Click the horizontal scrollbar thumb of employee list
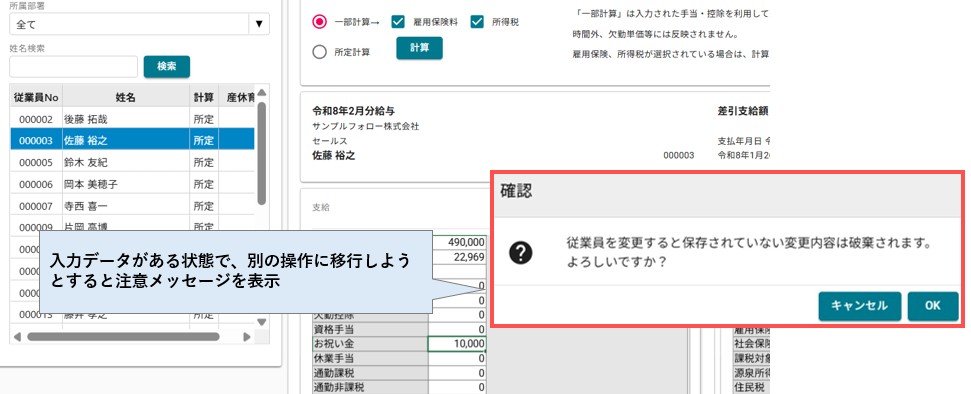This screenshot has height=394, width=971. [123, 337]
